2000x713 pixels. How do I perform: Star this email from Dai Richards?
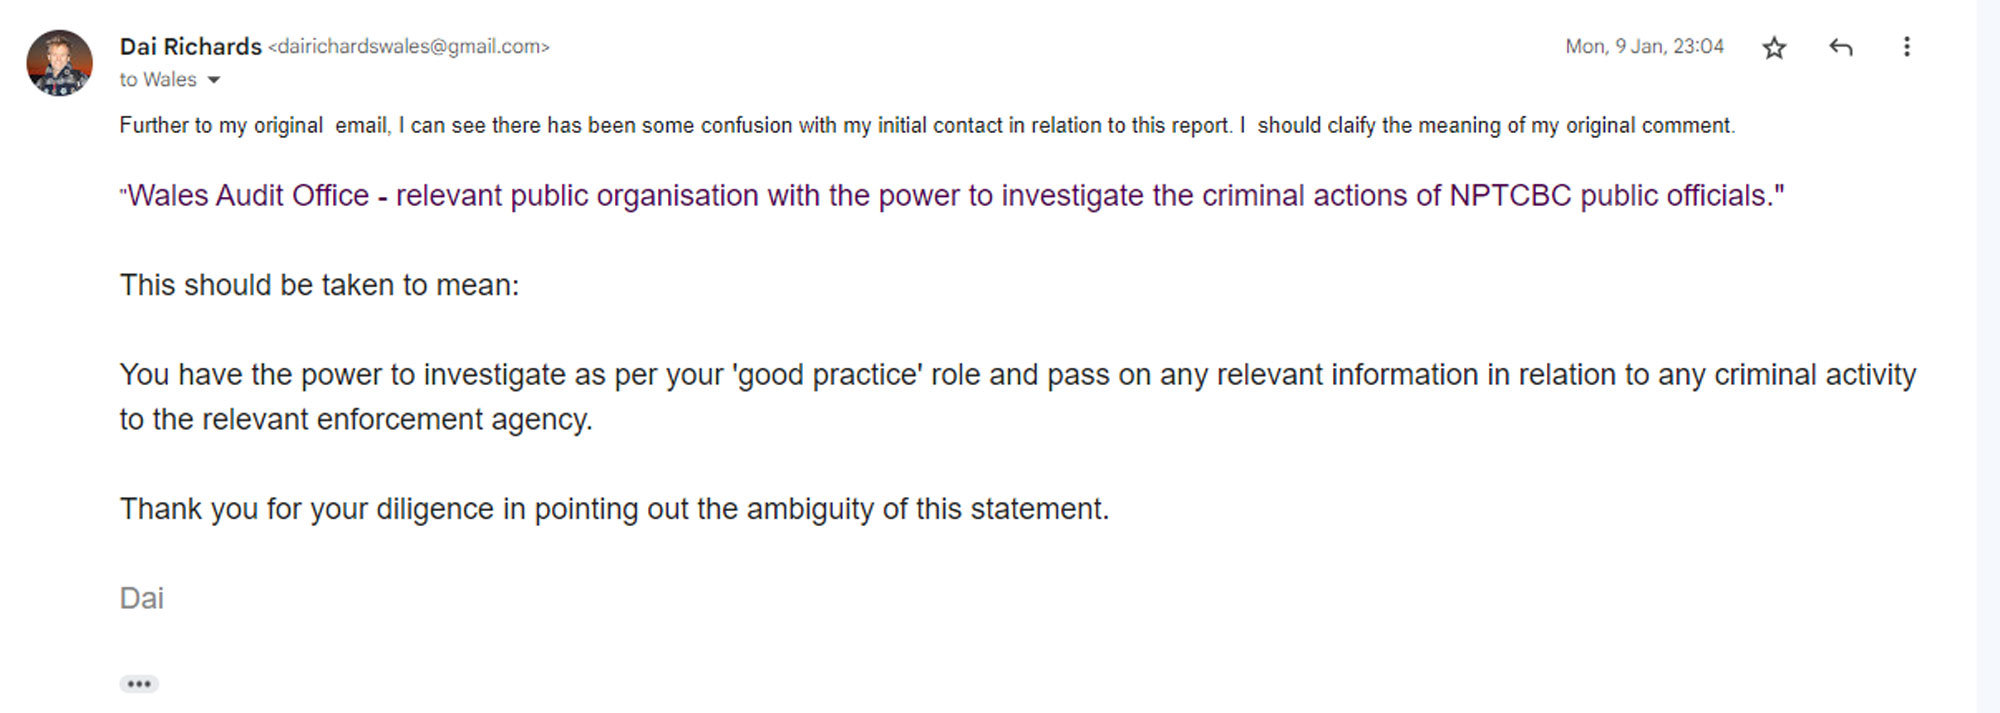coord(1774,47)
